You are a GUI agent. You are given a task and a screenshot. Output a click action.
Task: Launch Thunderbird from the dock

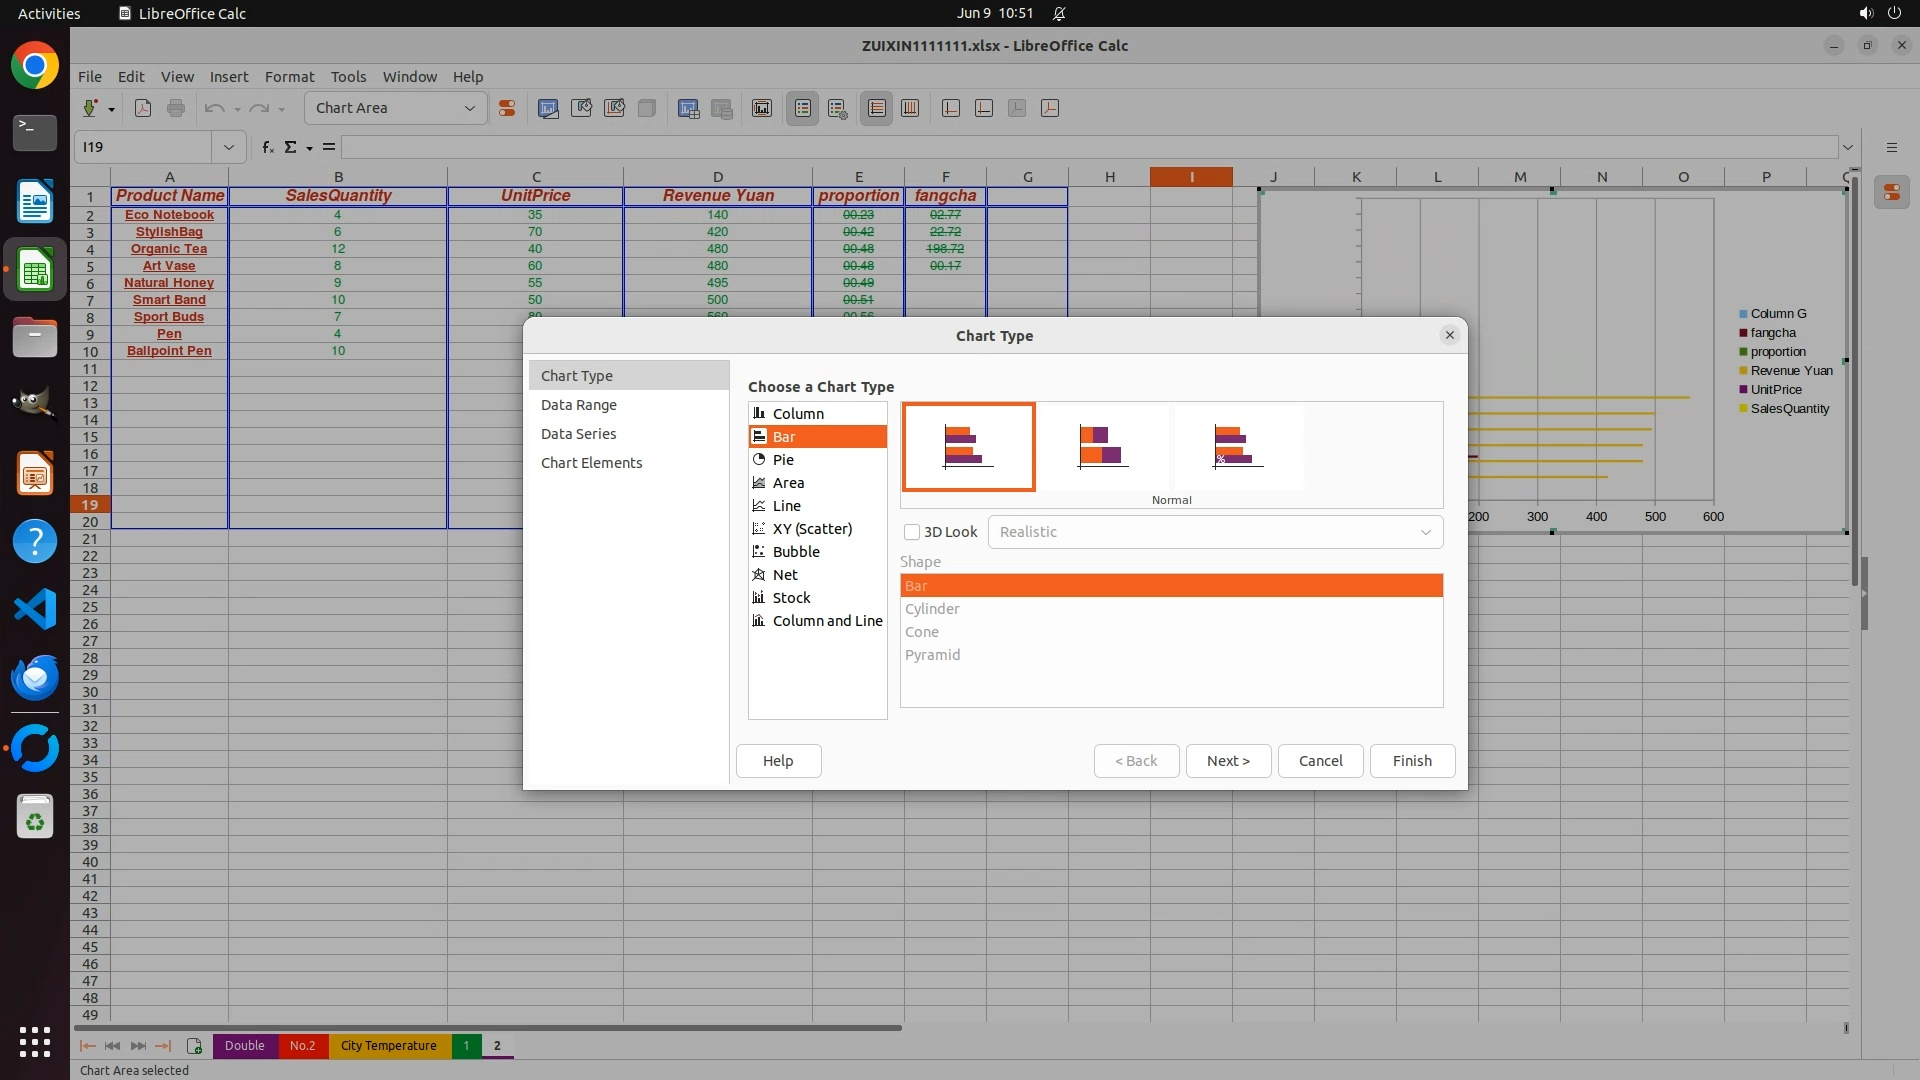(35, 678)
